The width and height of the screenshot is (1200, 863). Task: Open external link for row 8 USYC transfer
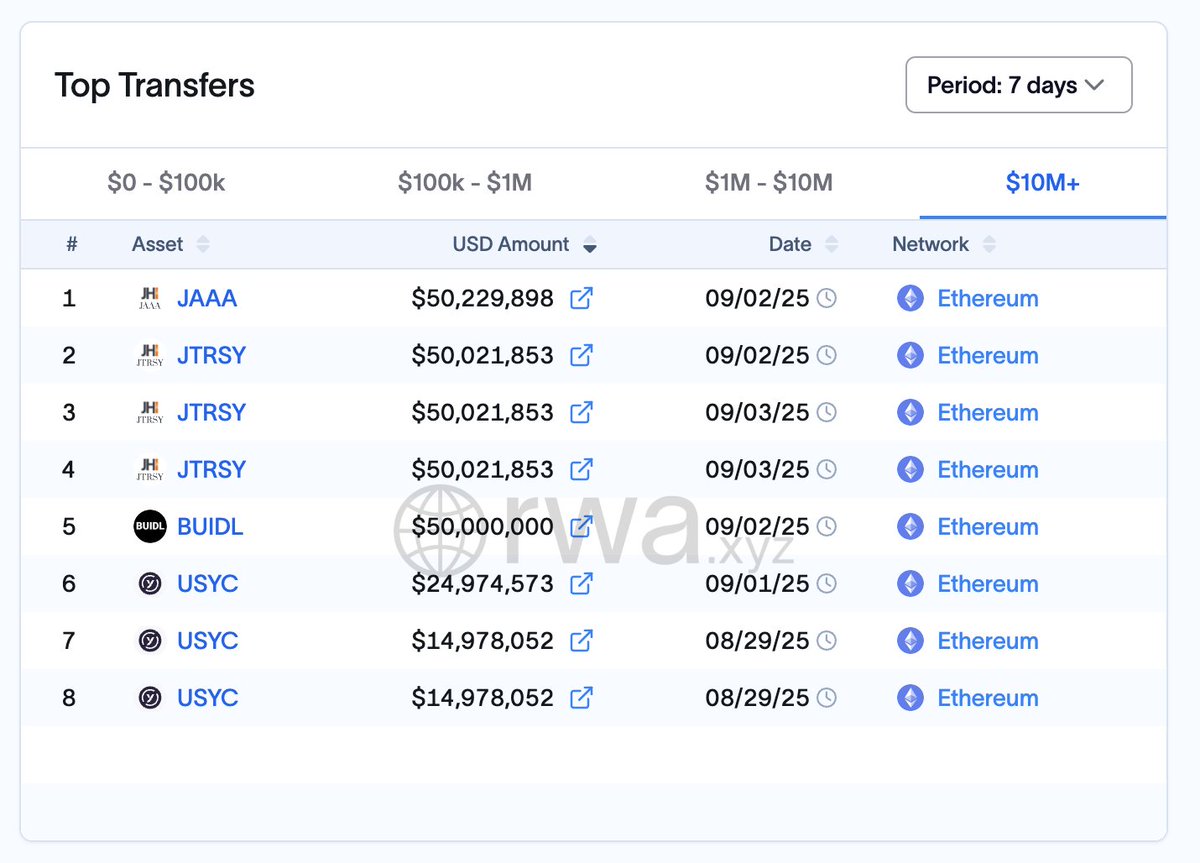[581, 697]
